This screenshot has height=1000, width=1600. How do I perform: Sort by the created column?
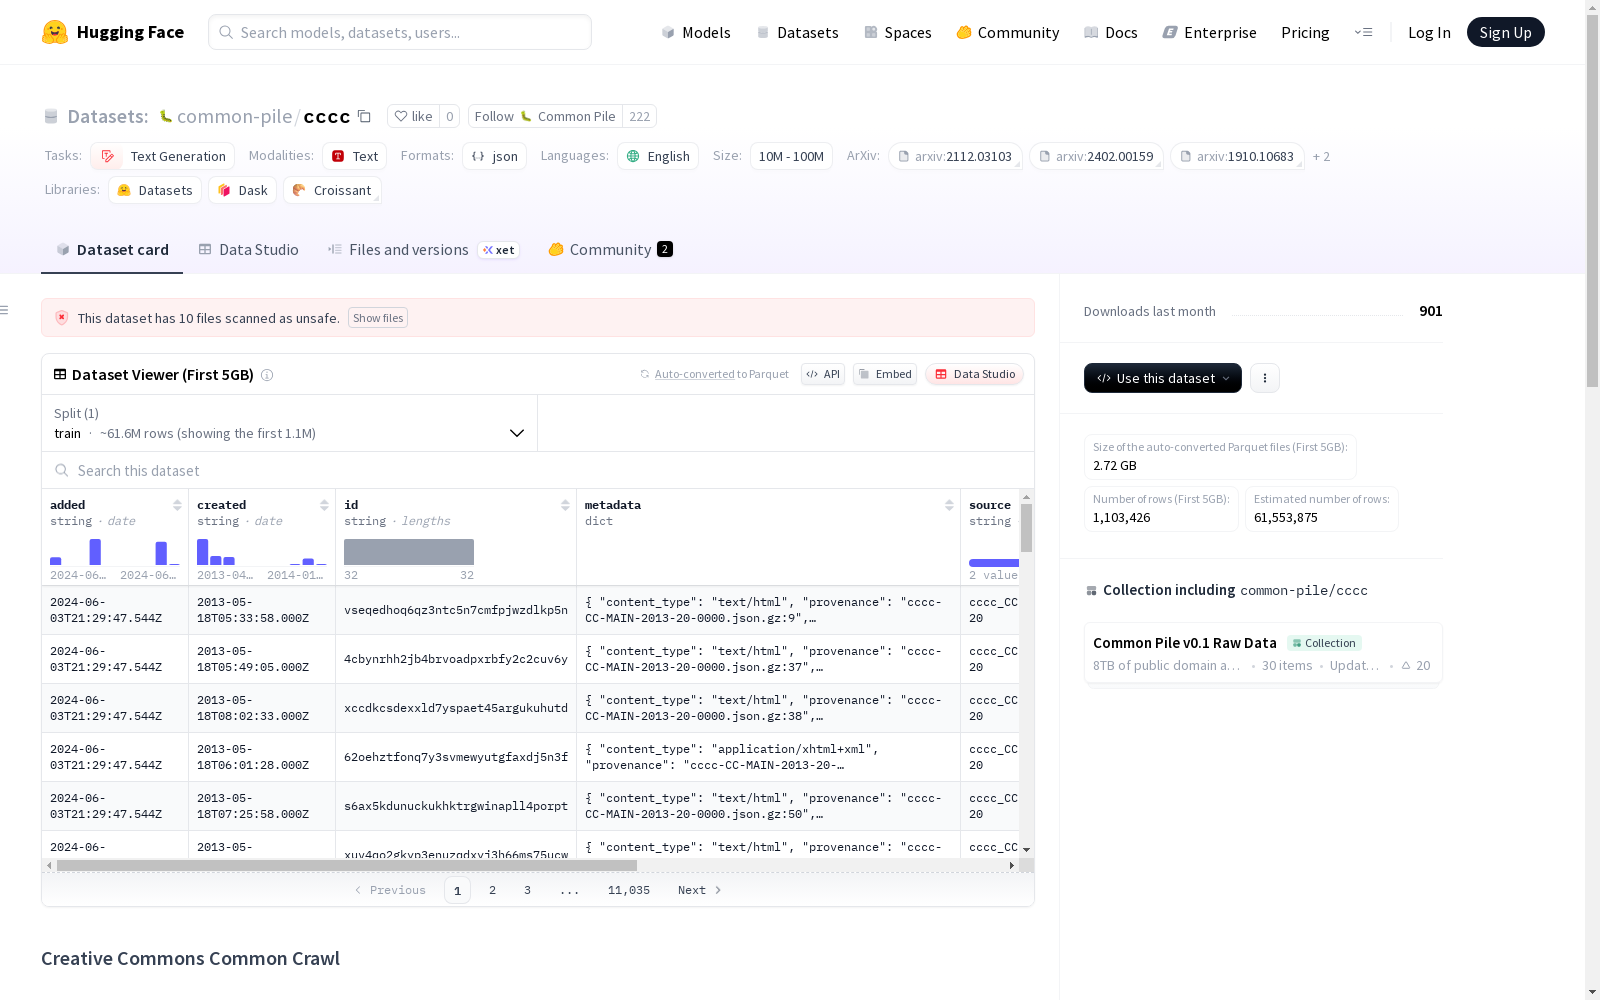click(324, 505)
